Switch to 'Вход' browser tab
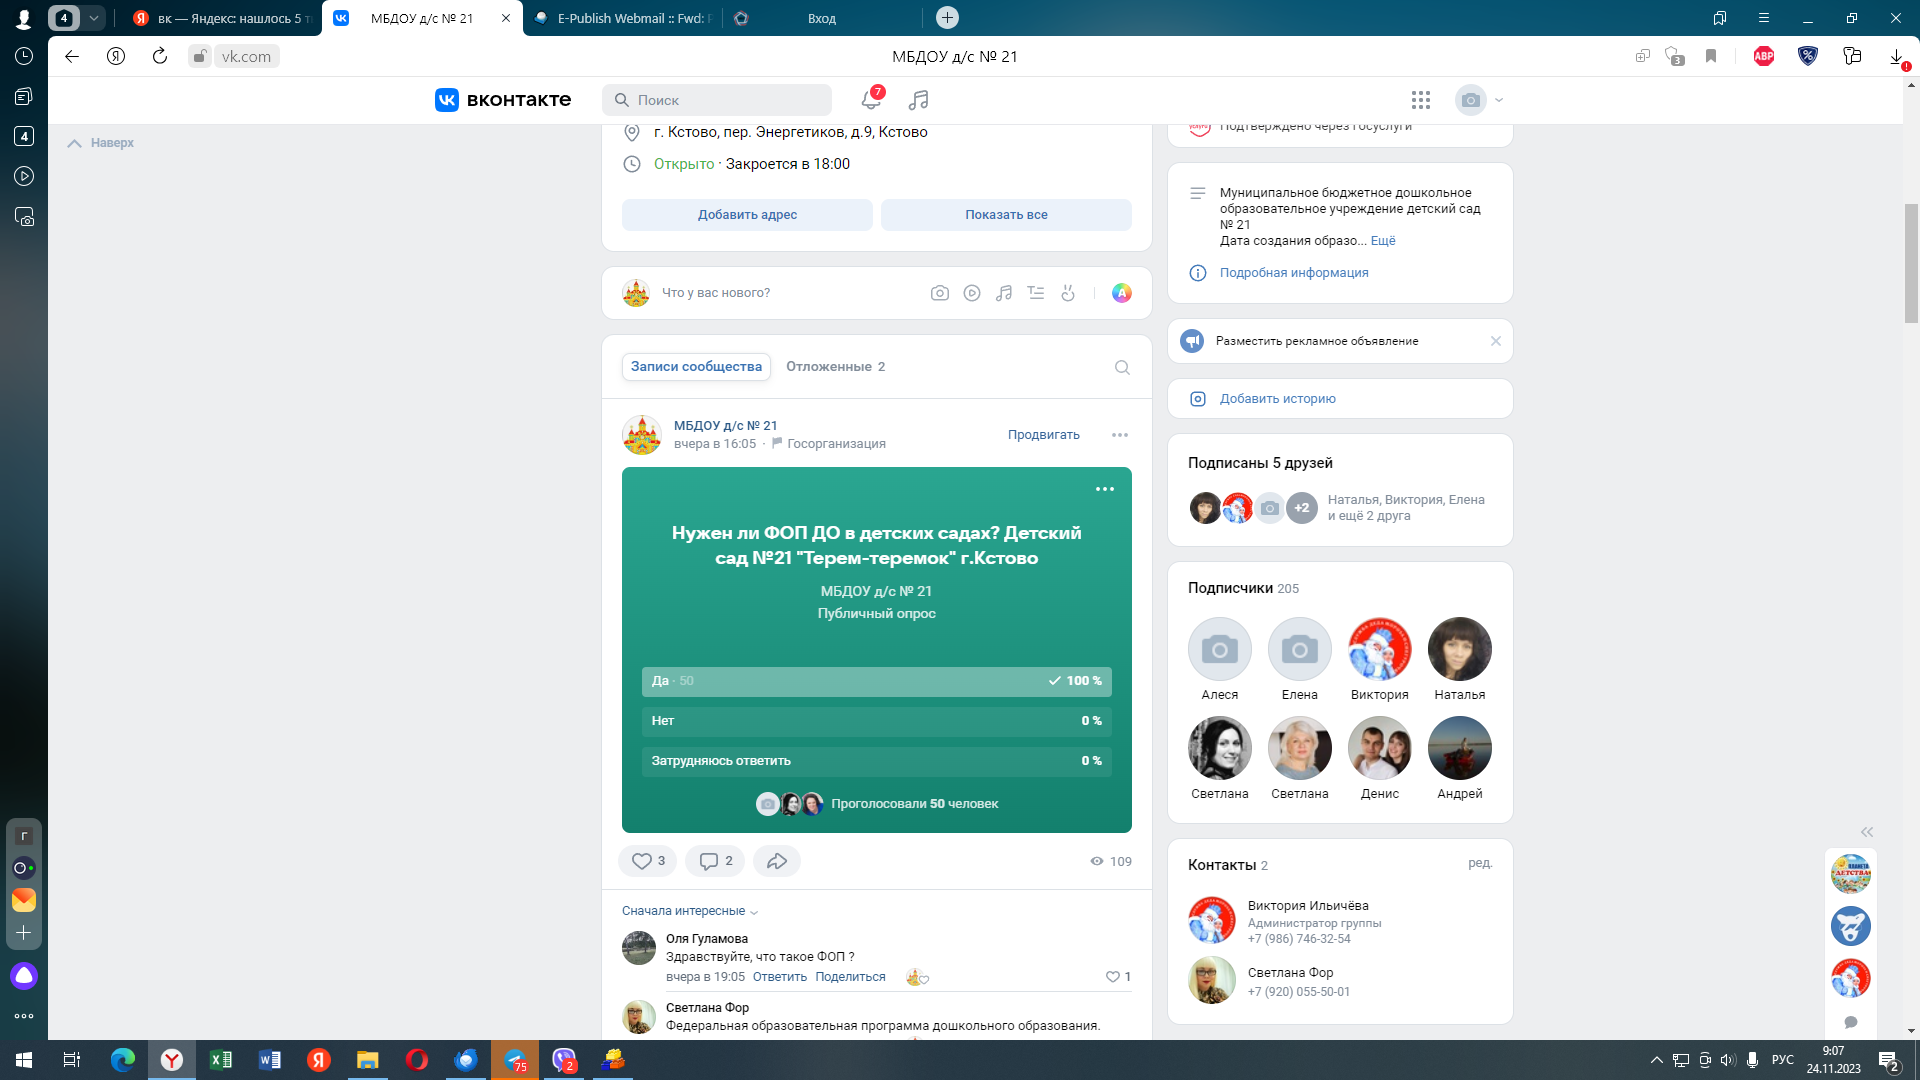 (822, 18)
